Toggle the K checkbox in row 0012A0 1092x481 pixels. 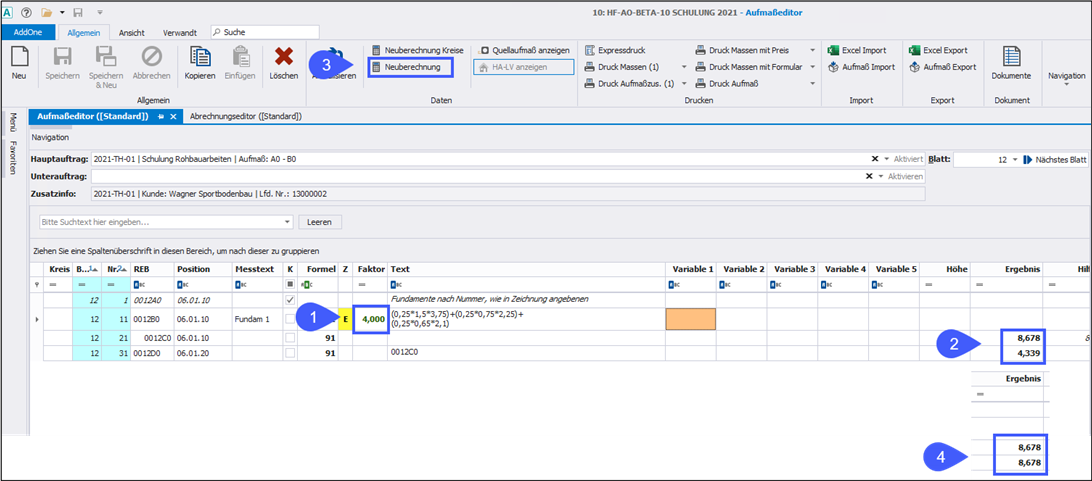pos(290,300)
